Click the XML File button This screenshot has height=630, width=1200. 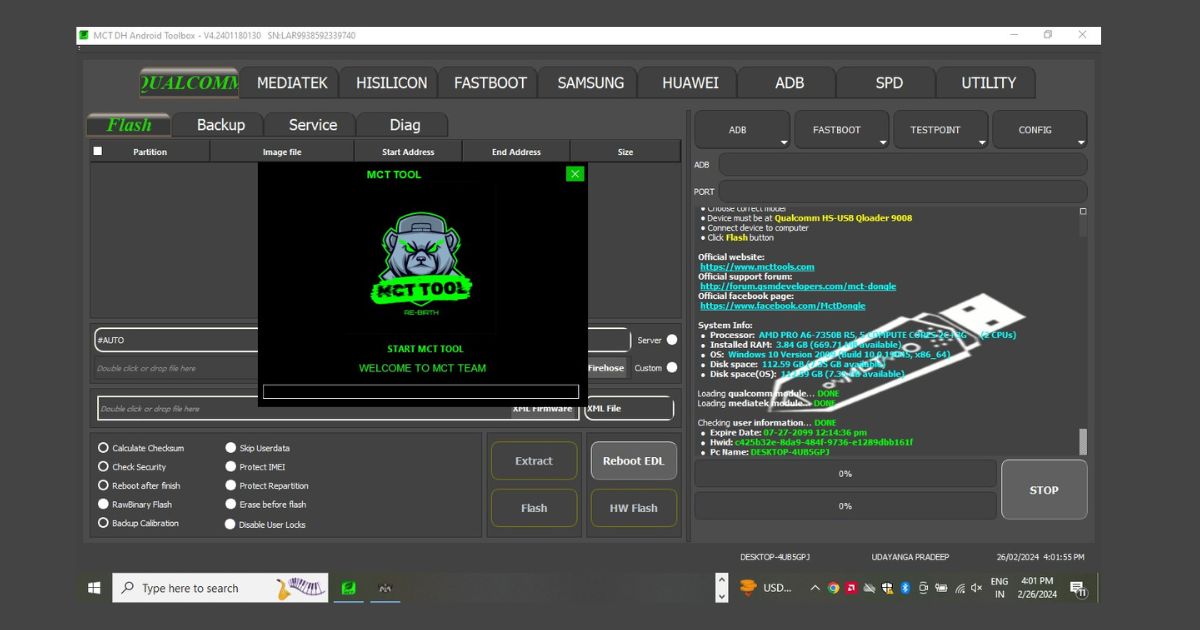629,408
